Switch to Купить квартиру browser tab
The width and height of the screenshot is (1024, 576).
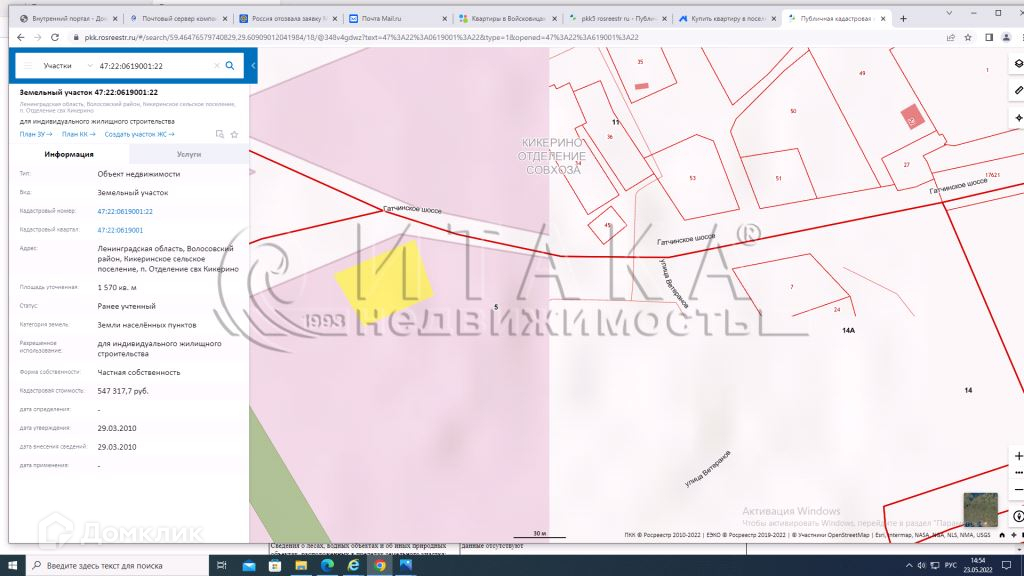pos(727,19)
